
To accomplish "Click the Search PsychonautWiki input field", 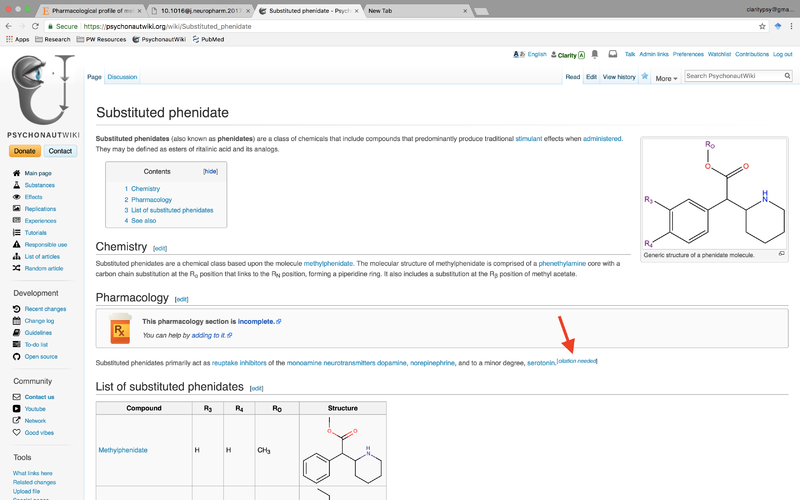I will 731,76.
